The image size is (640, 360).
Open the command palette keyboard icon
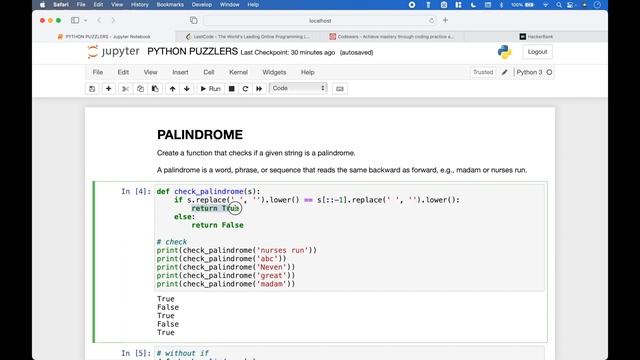coord(340,89)
